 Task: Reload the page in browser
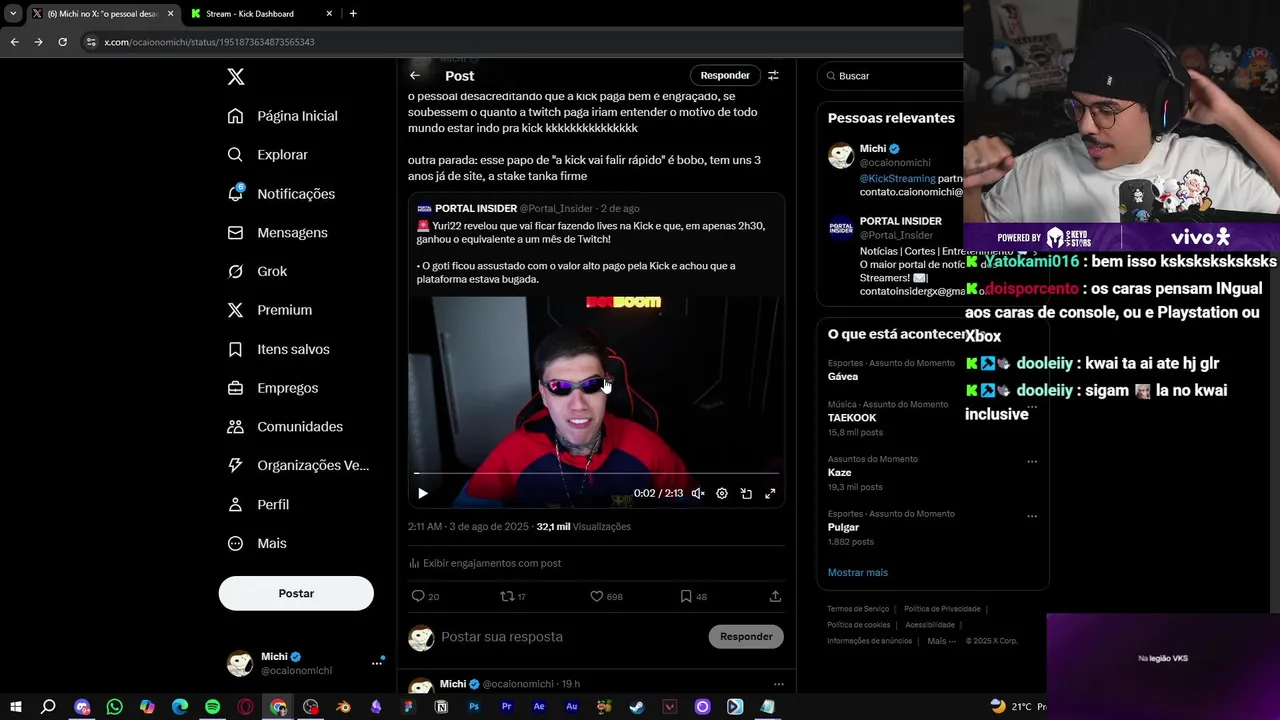[x=62, y=42]
